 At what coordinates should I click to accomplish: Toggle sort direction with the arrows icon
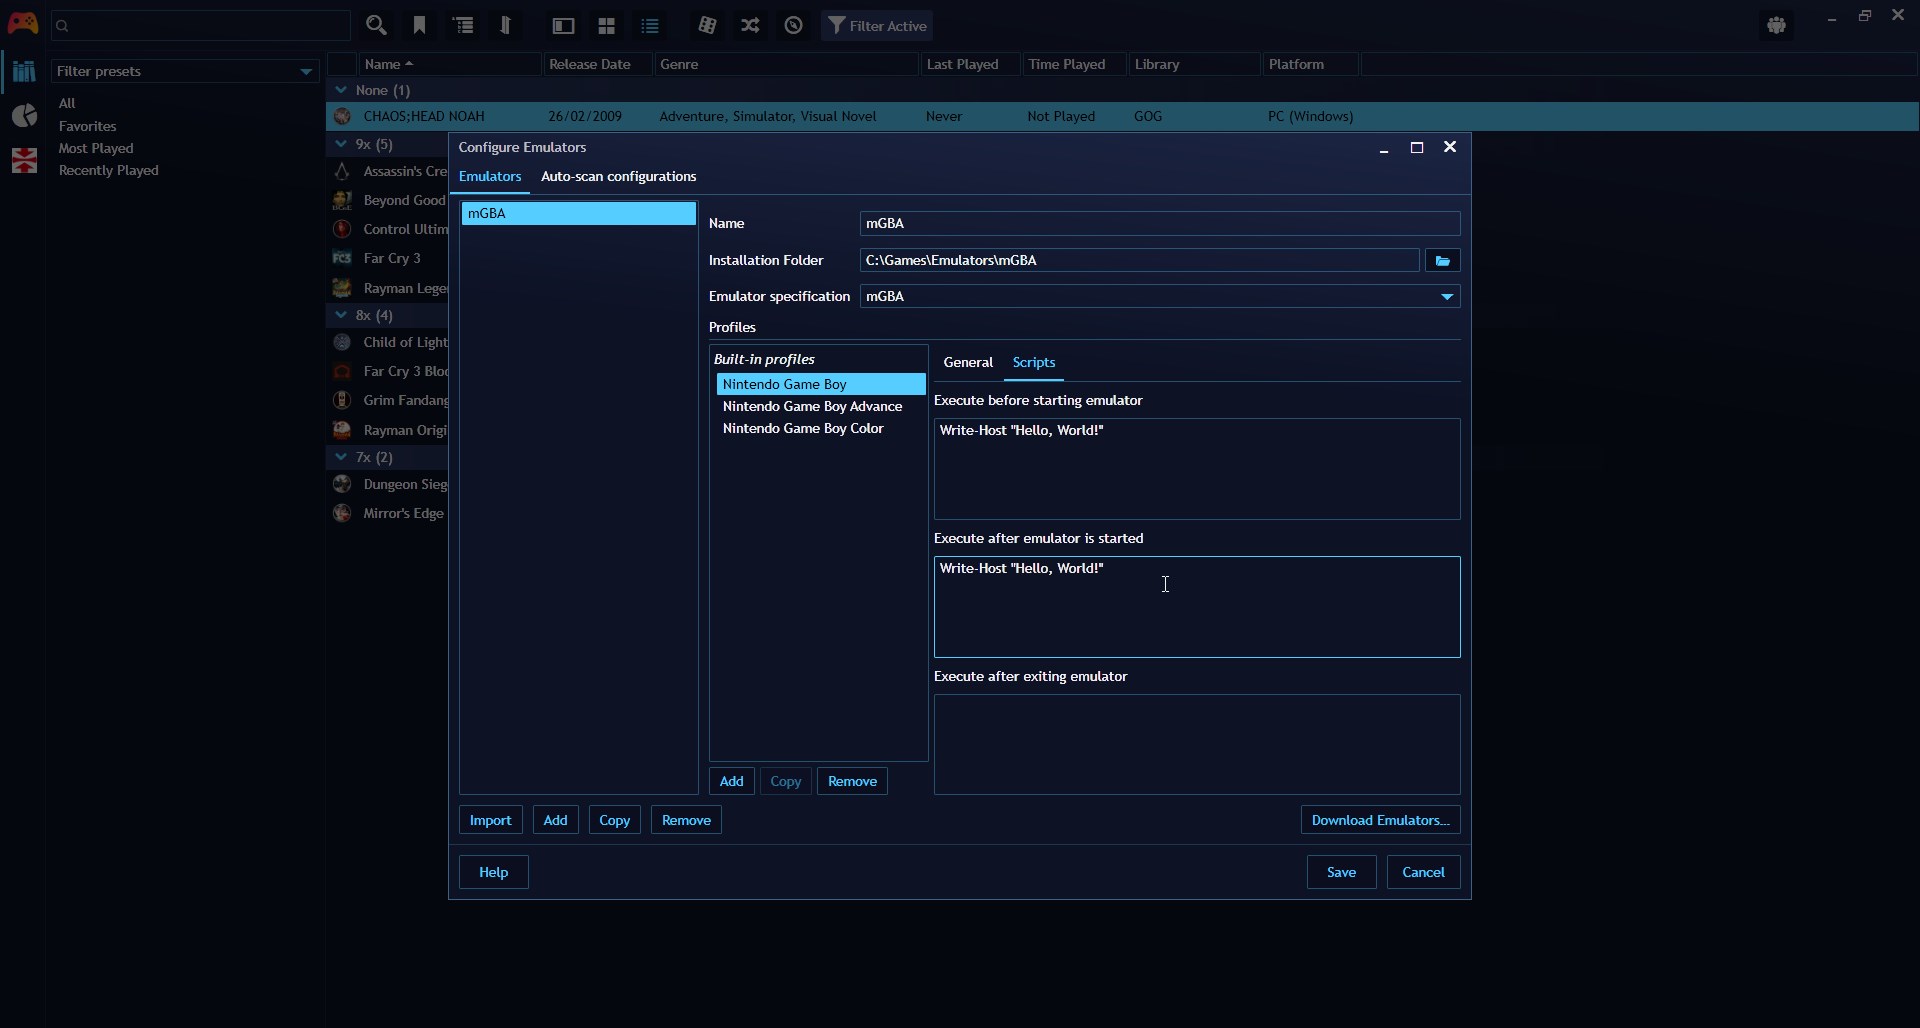pos(507,25)
